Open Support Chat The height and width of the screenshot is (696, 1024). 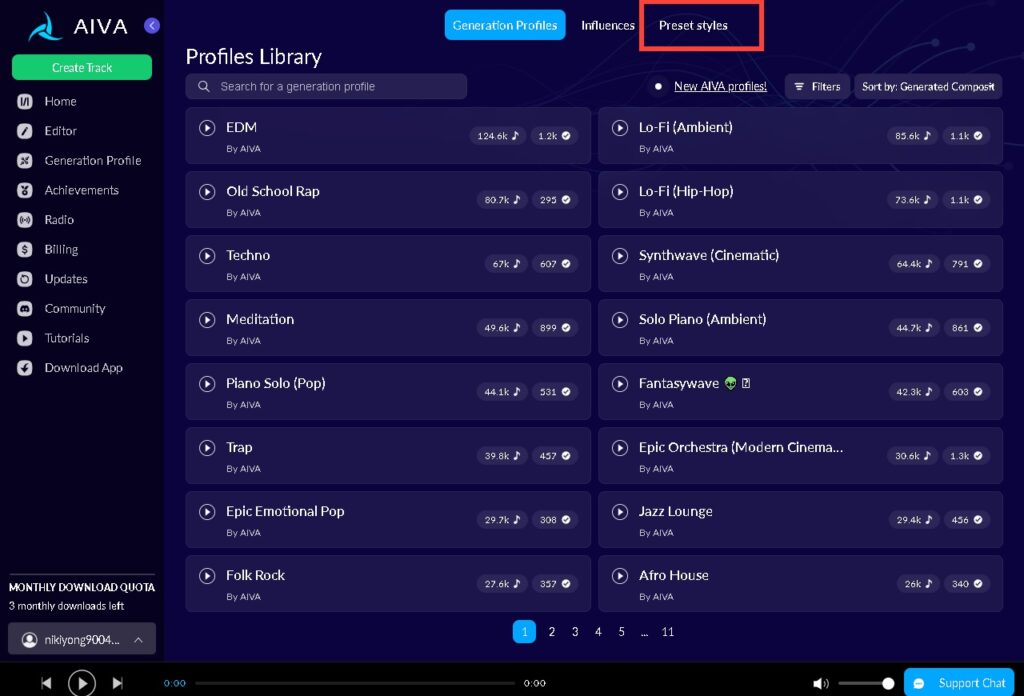pos(959,683)
